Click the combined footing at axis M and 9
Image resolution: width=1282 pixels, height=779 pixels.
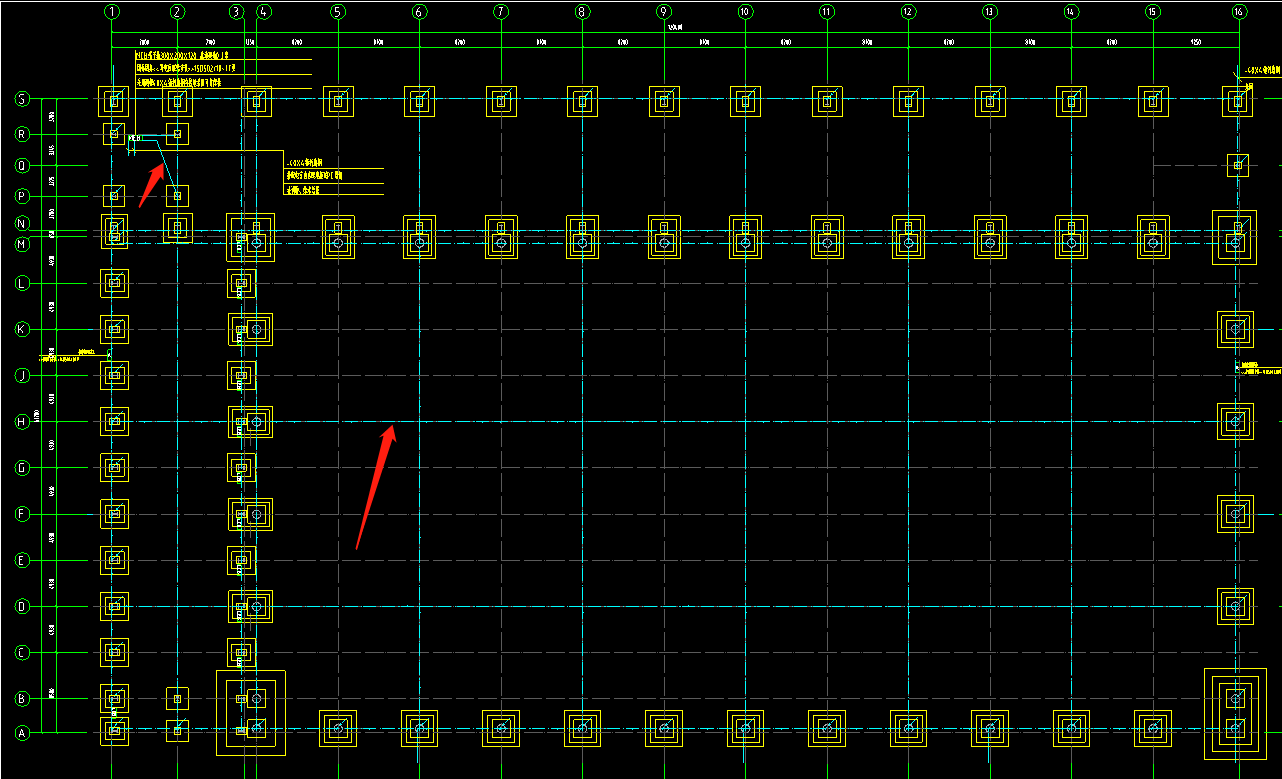click(x=664, y=237)
